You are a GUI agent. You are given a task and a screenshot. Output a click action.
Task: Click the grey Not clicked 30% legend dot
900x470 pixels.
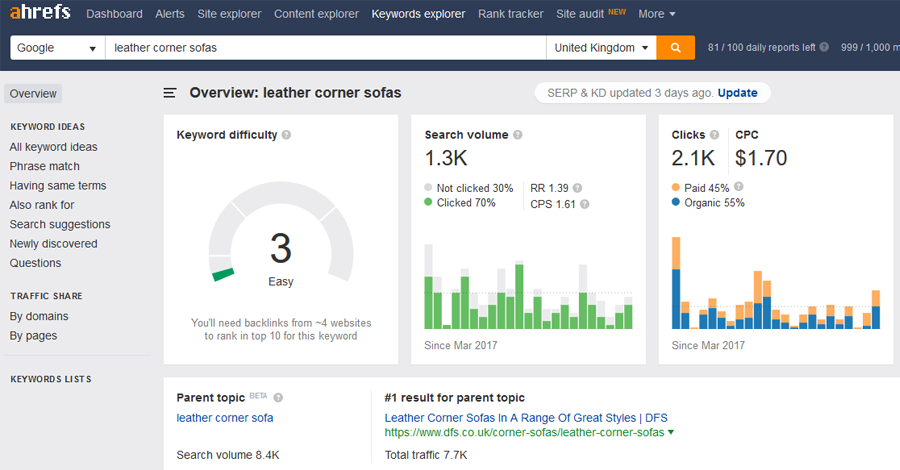coord(428,187)
